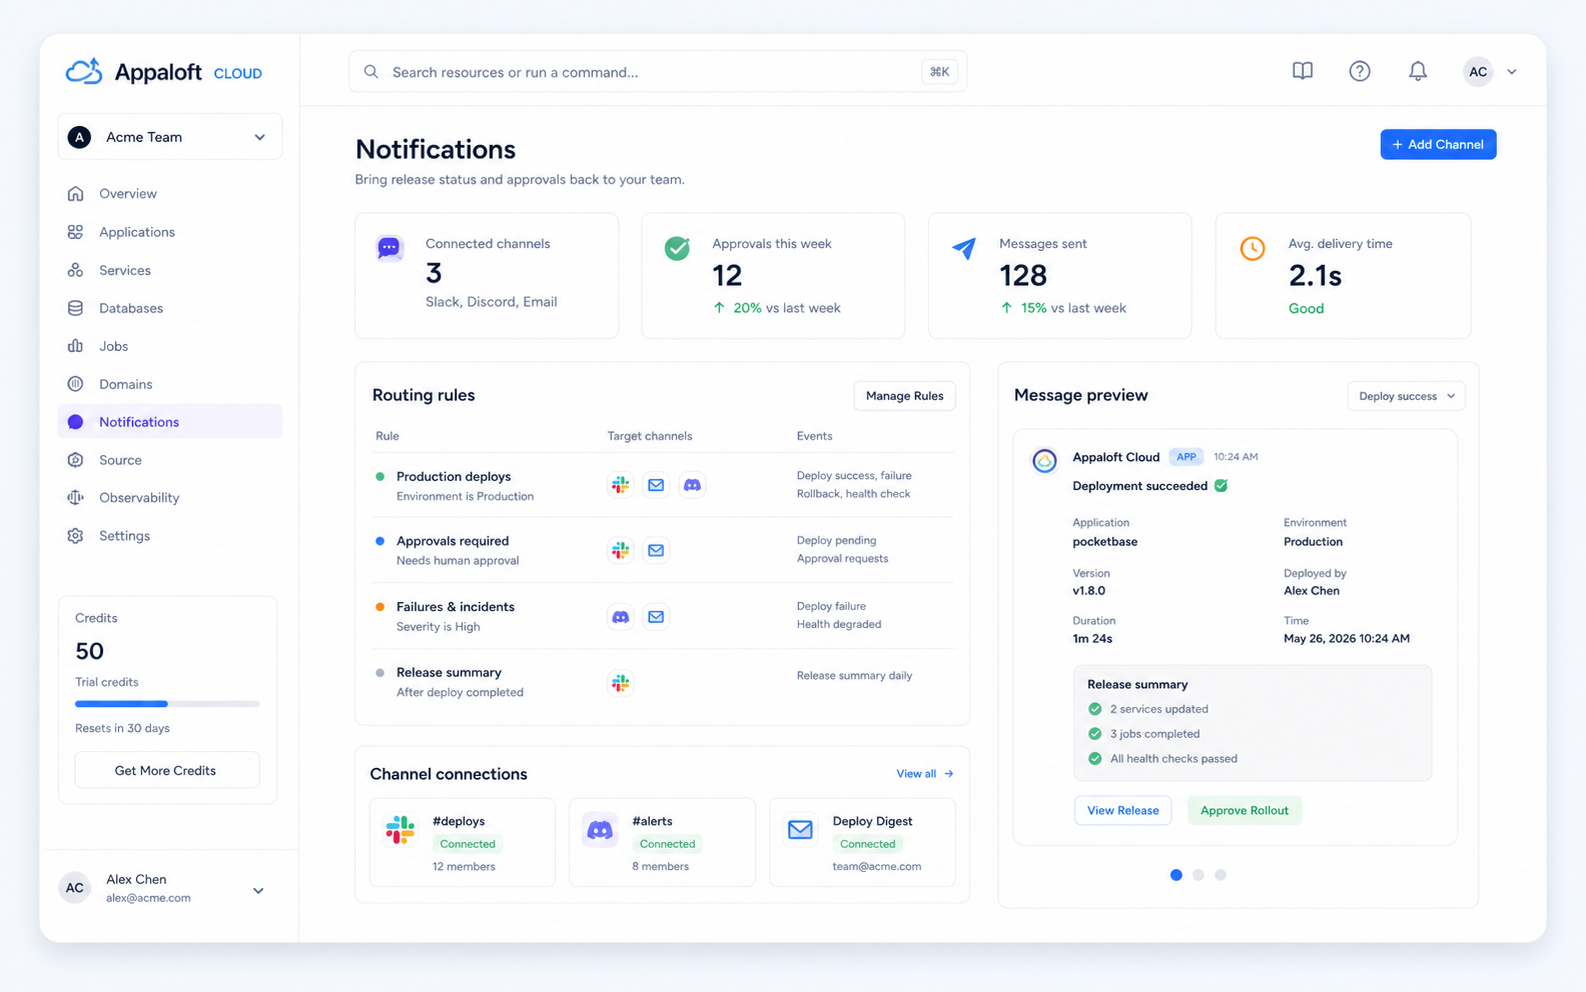This screenshot has height=992, width=1586.
Task: Click the first preview pagination dot
Action: pyautogui.click(x=1176, y=875)
